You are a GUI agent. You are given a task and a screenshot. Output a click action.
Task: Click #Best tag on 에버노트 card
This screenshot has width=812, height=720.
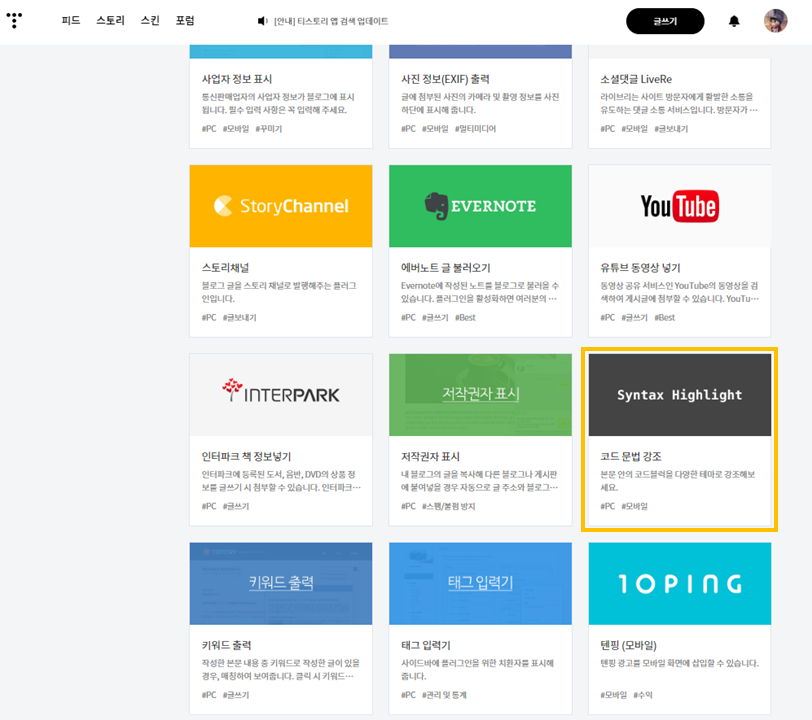point(465,317)
